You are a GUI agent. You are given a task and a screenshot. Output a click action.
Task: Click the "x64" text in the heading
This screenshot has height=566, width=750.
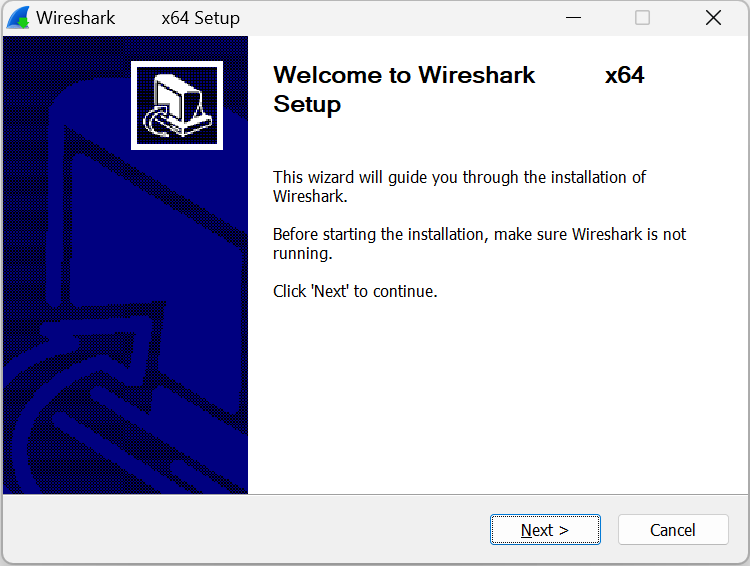624,75
